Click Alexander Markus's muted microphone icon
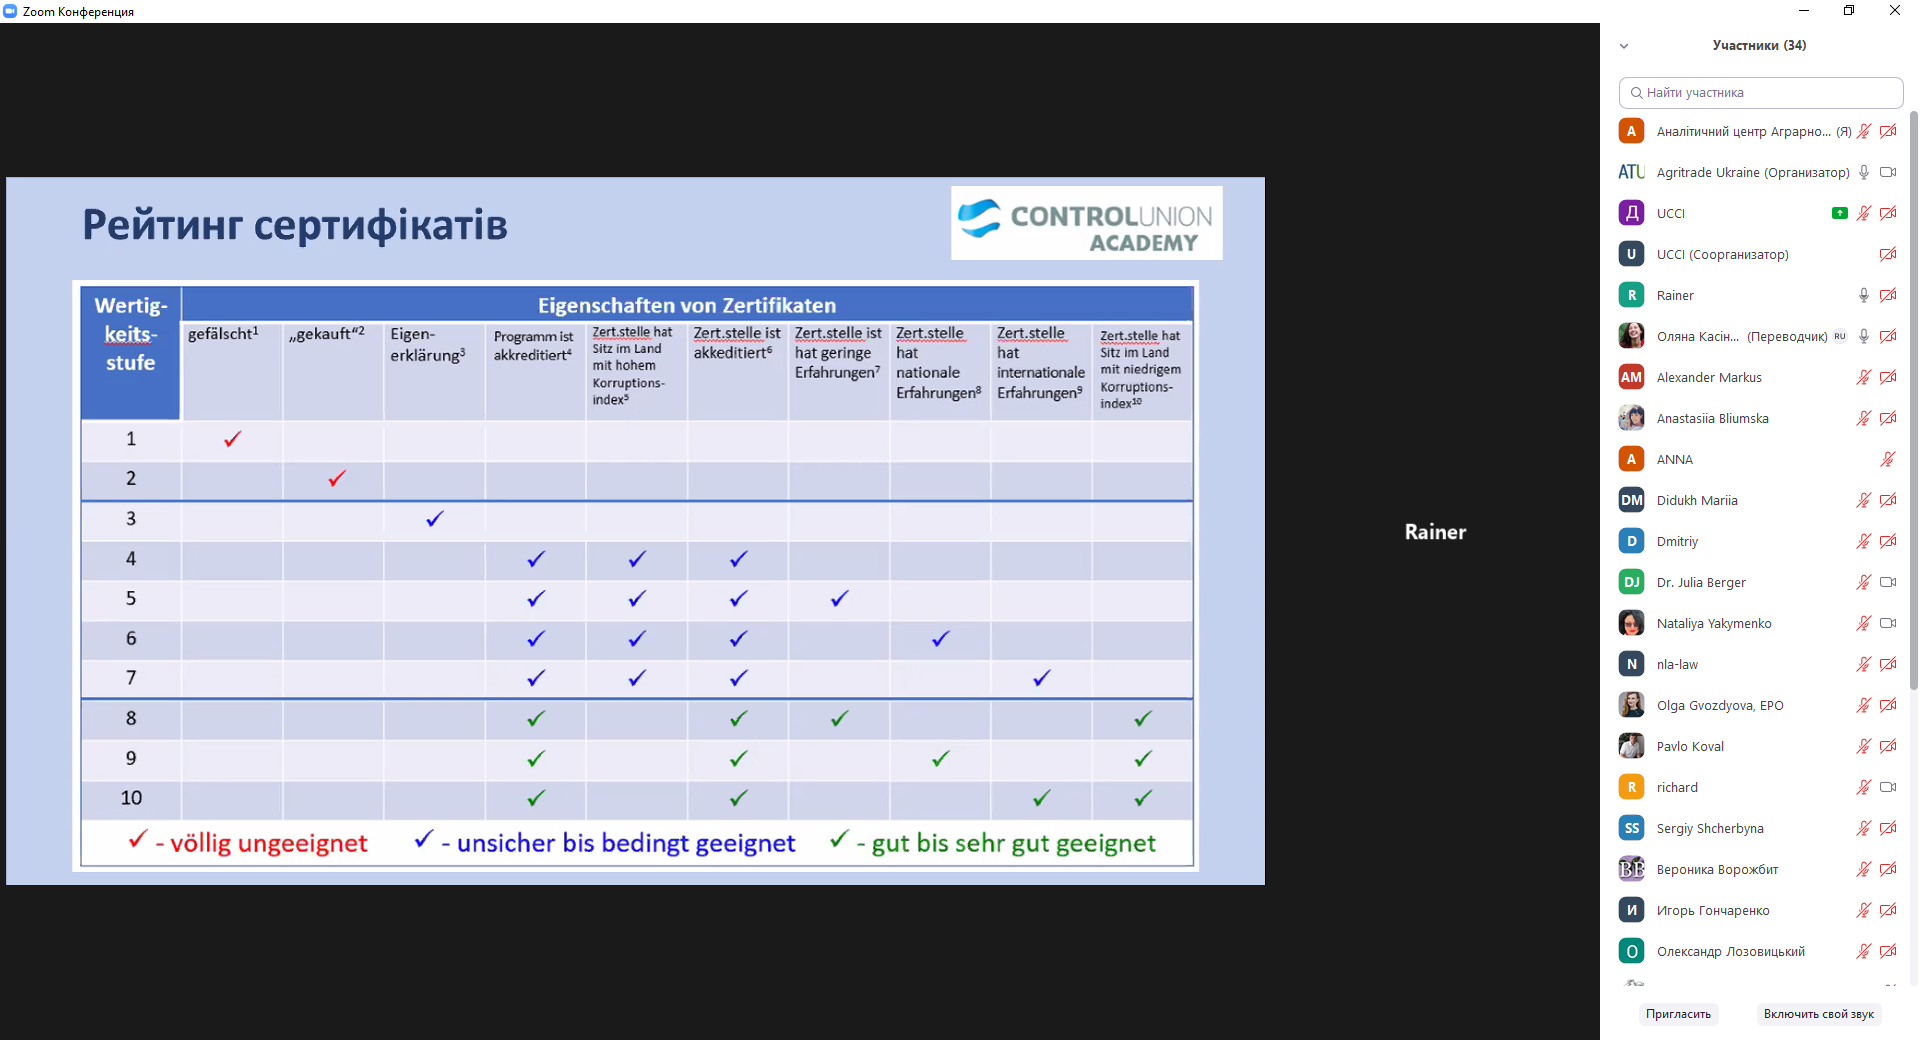 pyautogui.click(x=1864, y=377)
